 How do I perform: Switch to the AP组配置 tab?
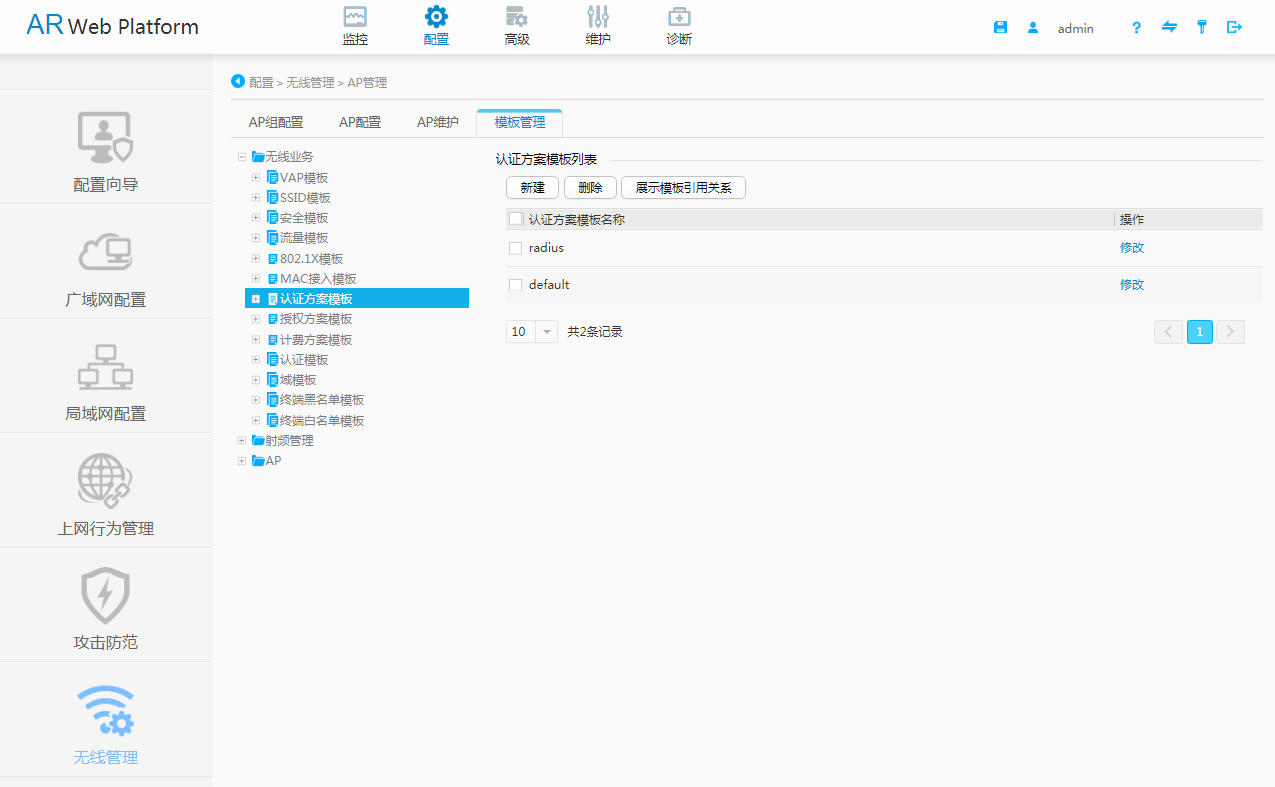coord(277,121)
